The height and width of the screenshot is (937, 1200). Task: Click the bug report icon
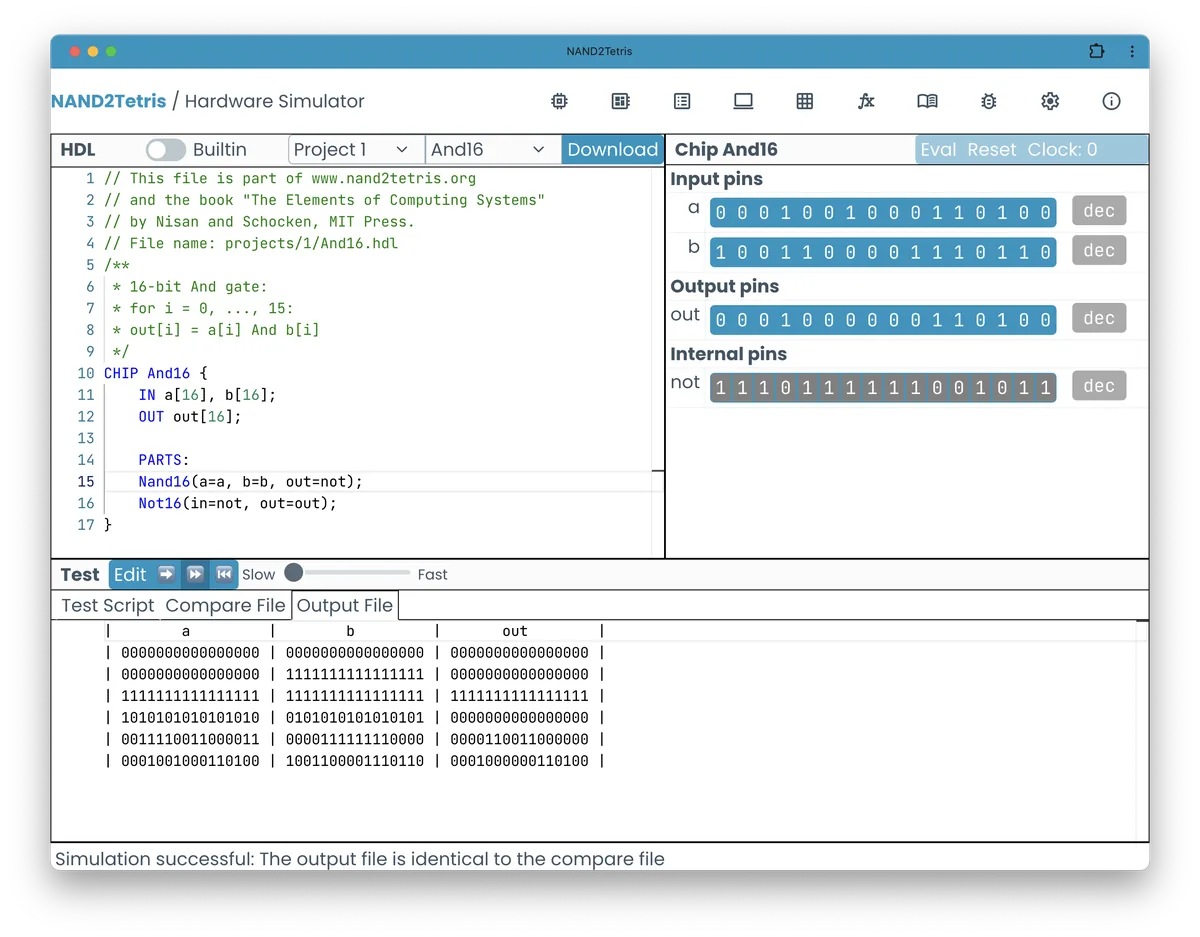[x=989, y=101]
